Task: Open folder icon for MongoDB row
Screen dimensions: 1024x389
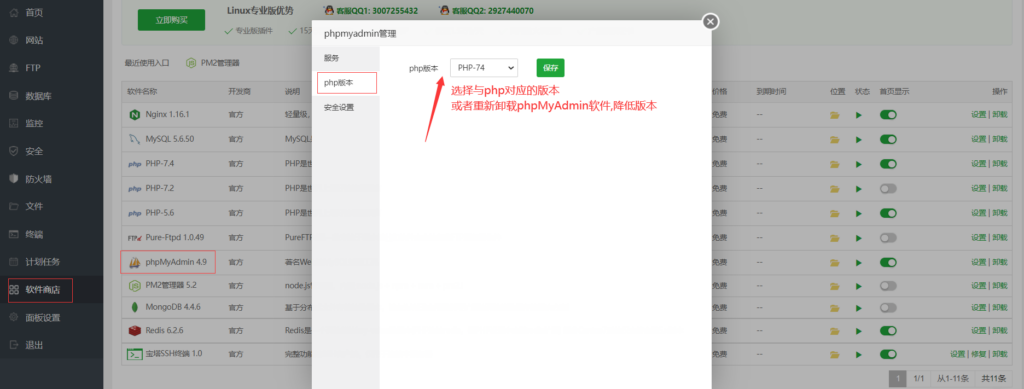Action: point(835,307)
